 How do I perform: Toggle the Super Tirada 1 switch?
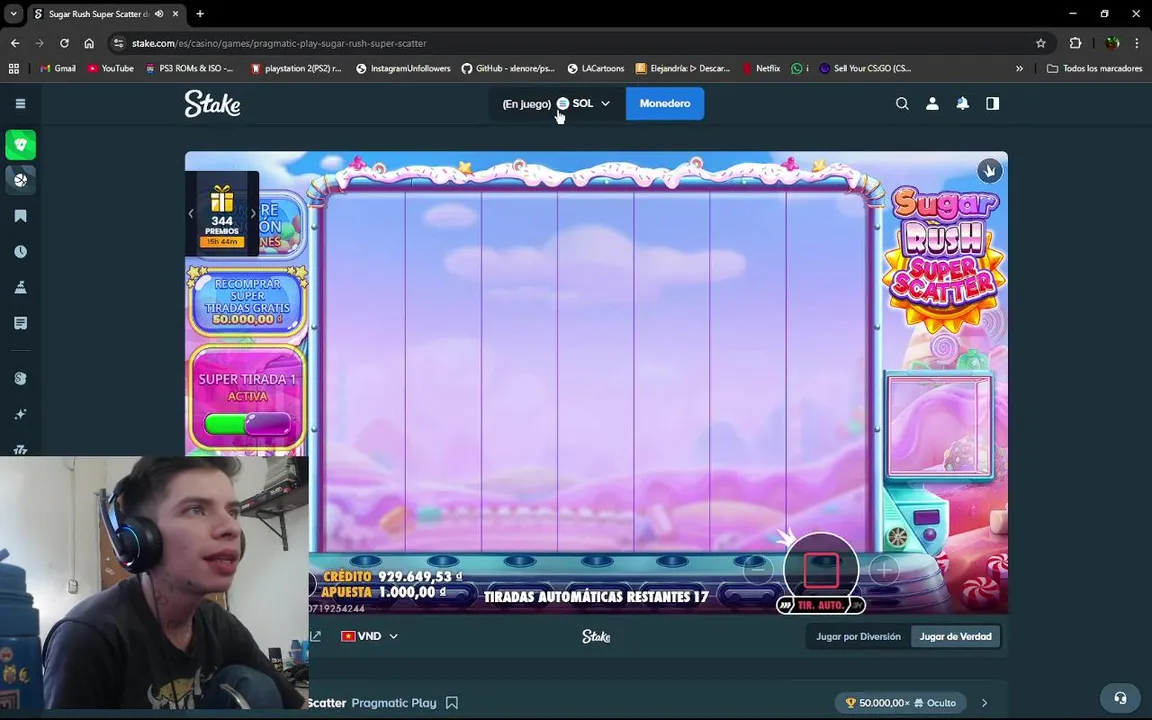point(248,424)
